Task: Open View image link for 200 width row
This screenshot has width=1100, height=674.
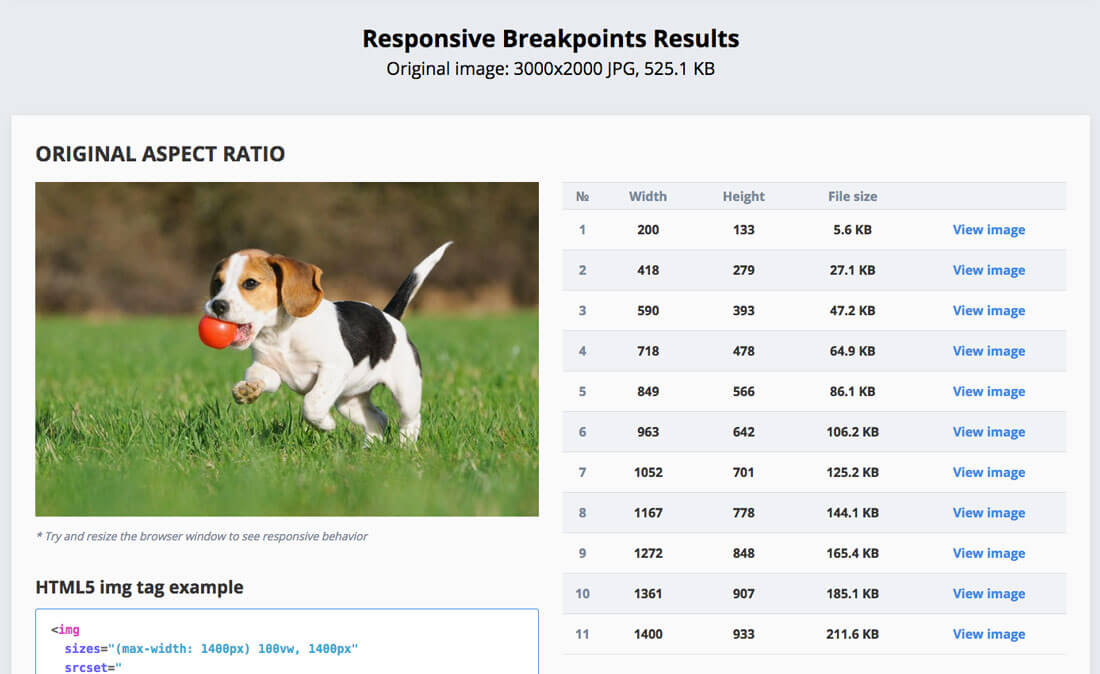Action: [988, 230]
